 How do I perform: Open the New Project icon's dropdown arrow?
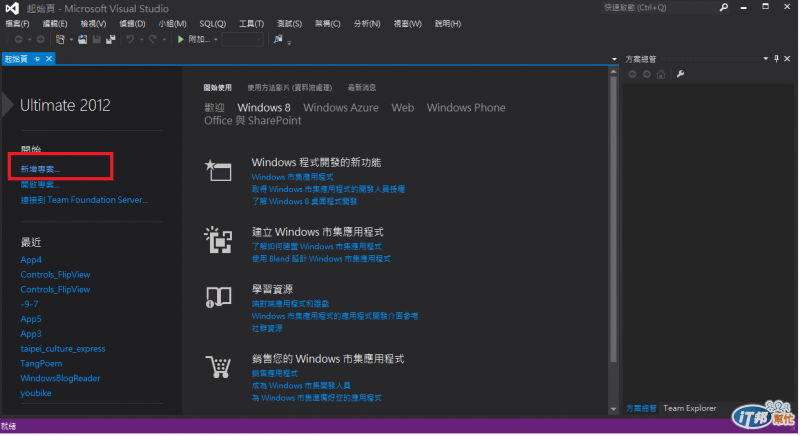click(71, 40)
